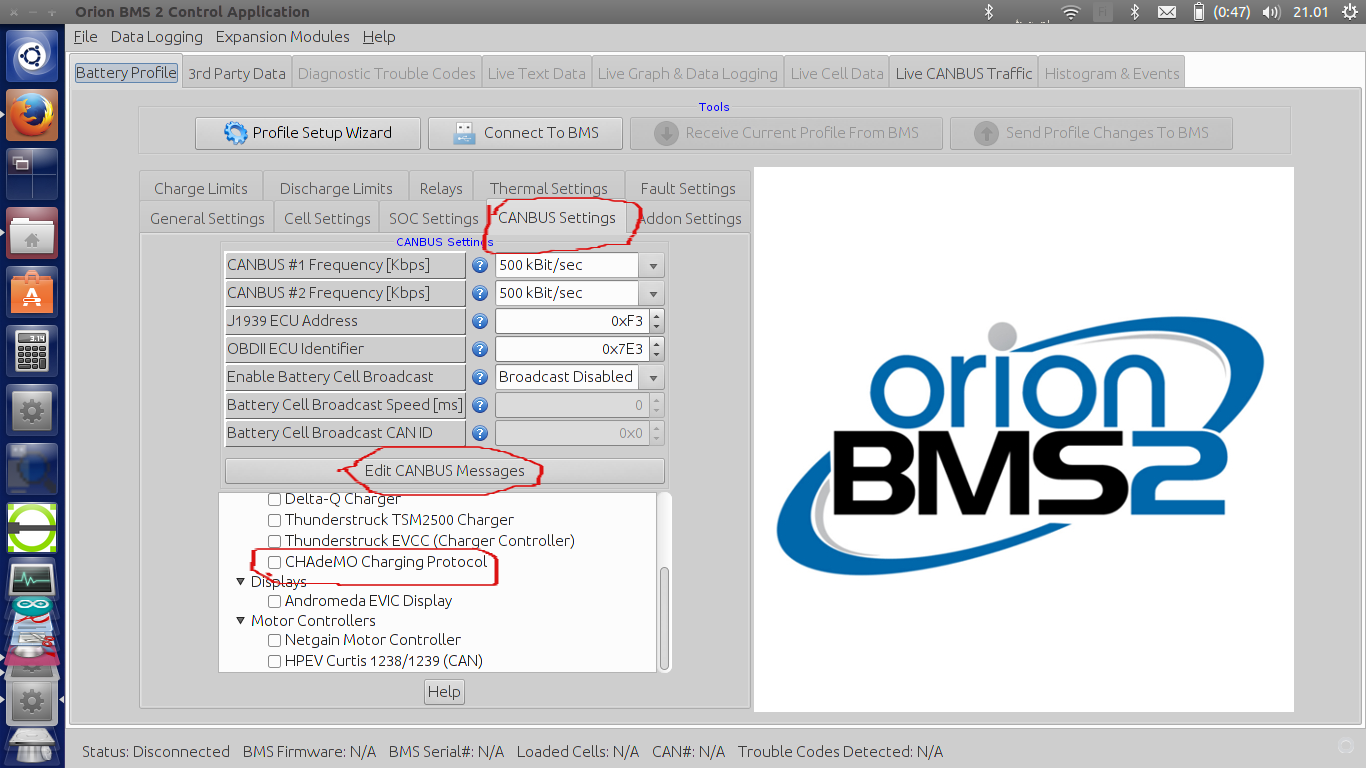Open System Monitor from the dock
The width and height of the screenshot is (1366, 768).
pos(32,580)
